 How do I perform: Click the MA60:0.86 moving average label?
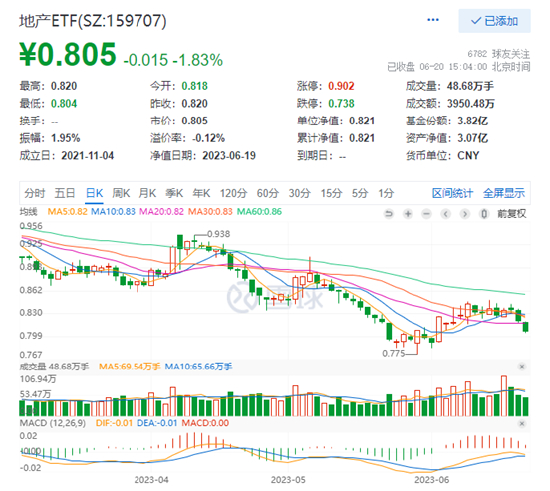tap(259, 211)
